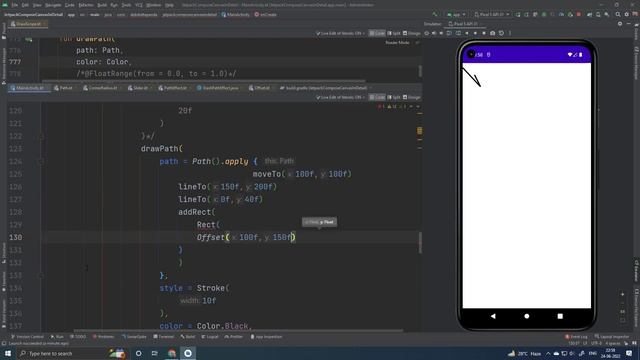Click emulator power button icon
Screen dimensions: 640x360
click(x=427, y=33)
